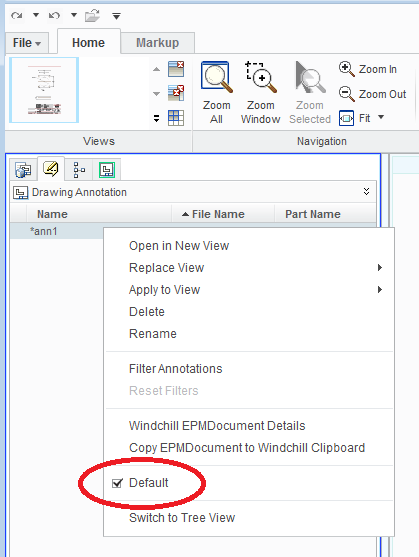Screen dimensions: 419x557
Task: Open the structure tree panel icon
Action: coord(79,170)
